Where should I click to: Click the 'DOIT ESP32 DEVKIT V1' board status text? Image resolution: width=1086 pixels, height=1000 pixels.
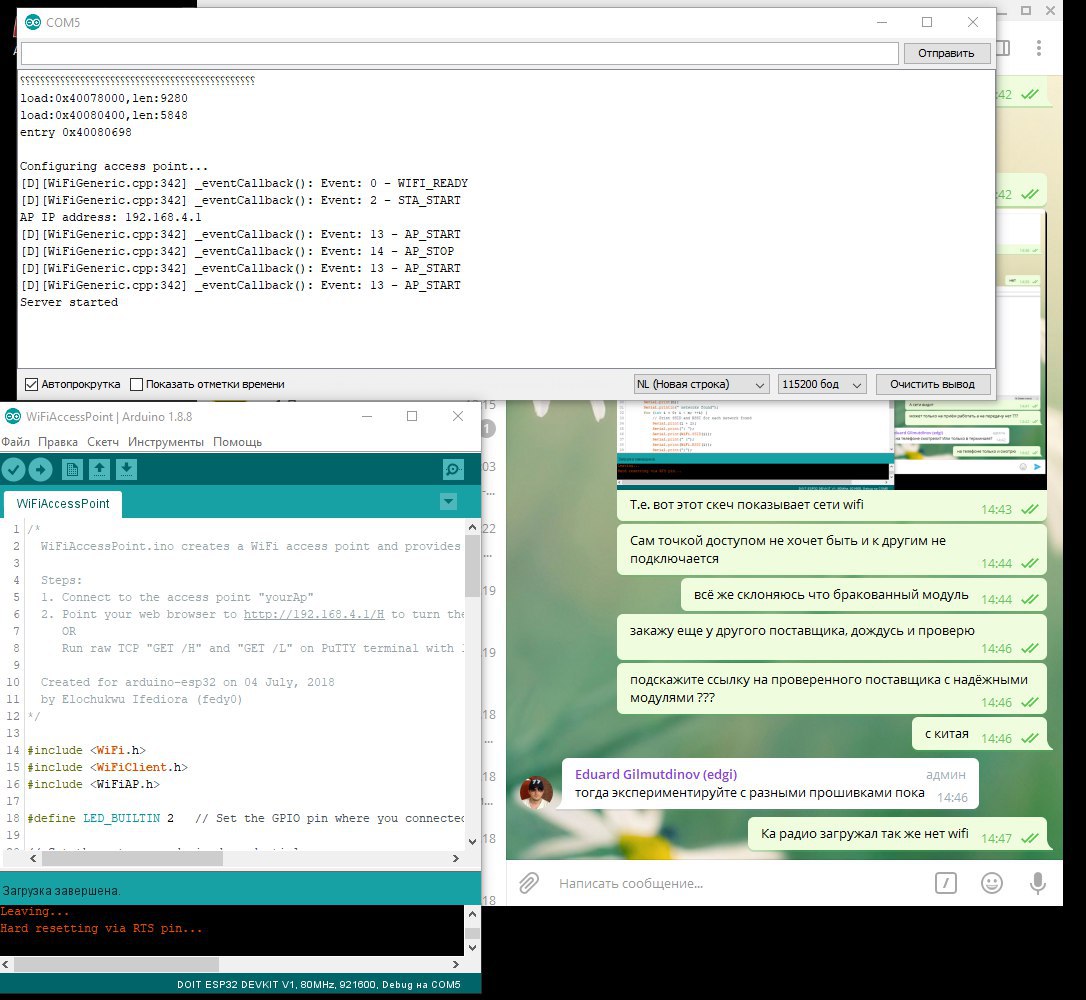click(x=235, y=984)
